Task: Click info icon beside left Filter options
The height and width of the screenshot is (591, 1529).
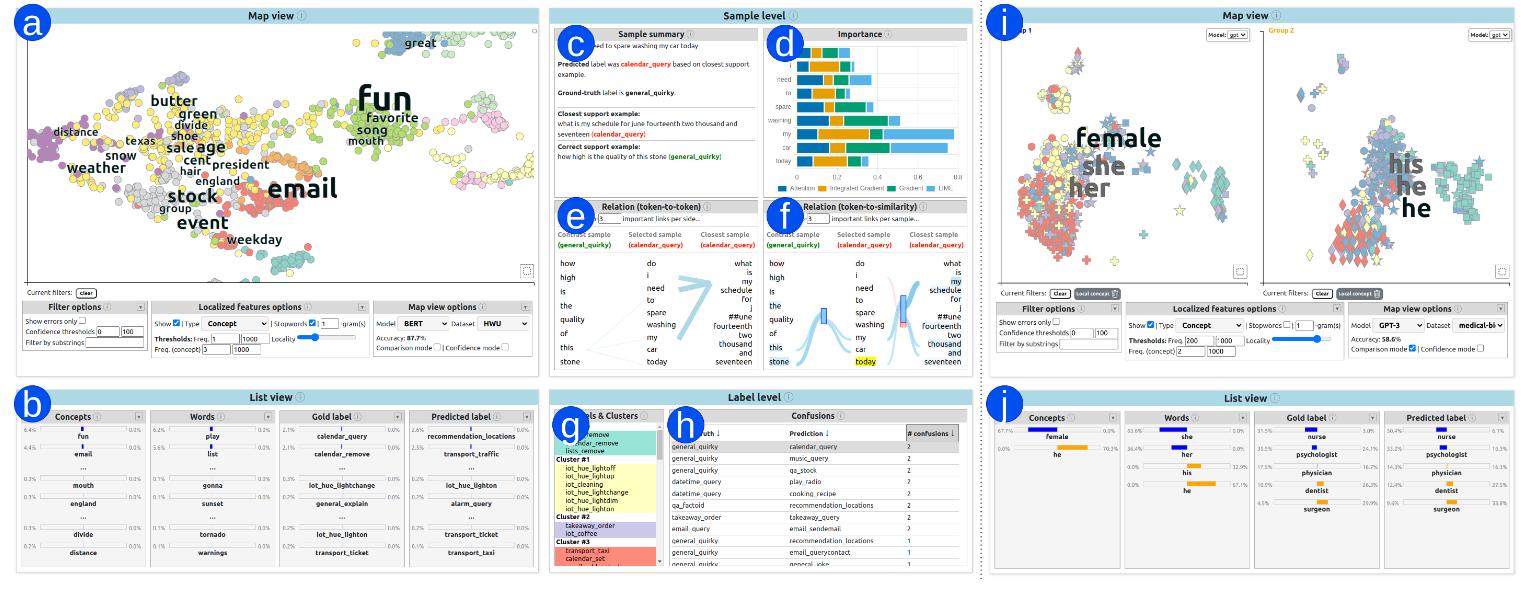Action: (107, 307)
